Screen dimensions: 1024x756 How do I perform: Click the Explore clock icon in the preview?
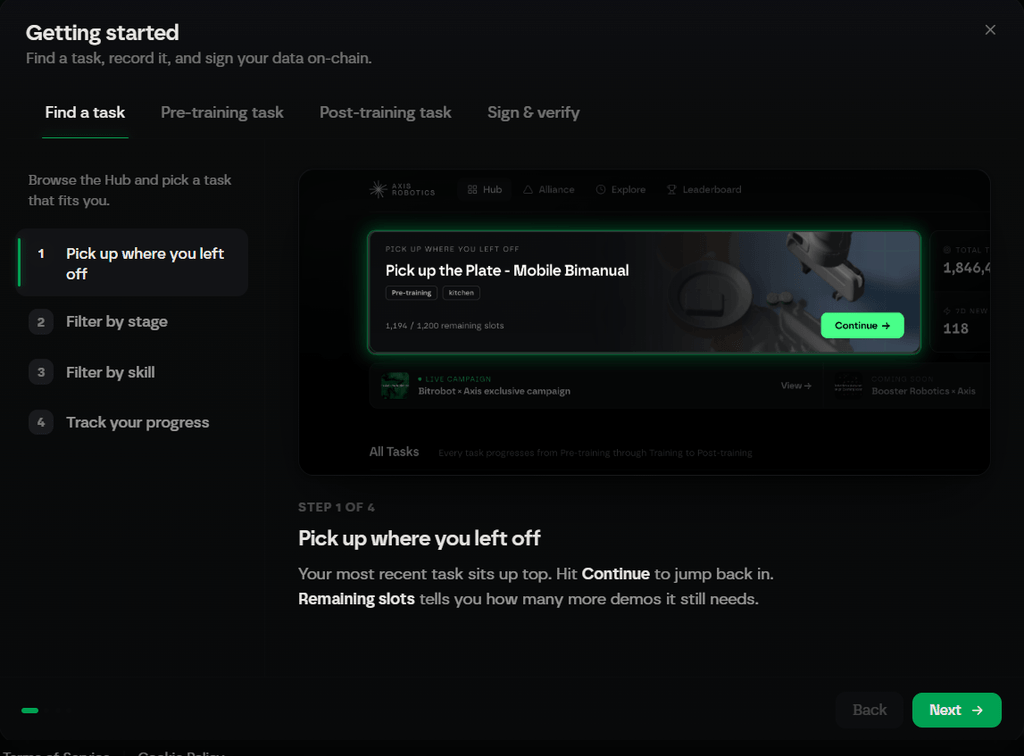coord(601,189)
